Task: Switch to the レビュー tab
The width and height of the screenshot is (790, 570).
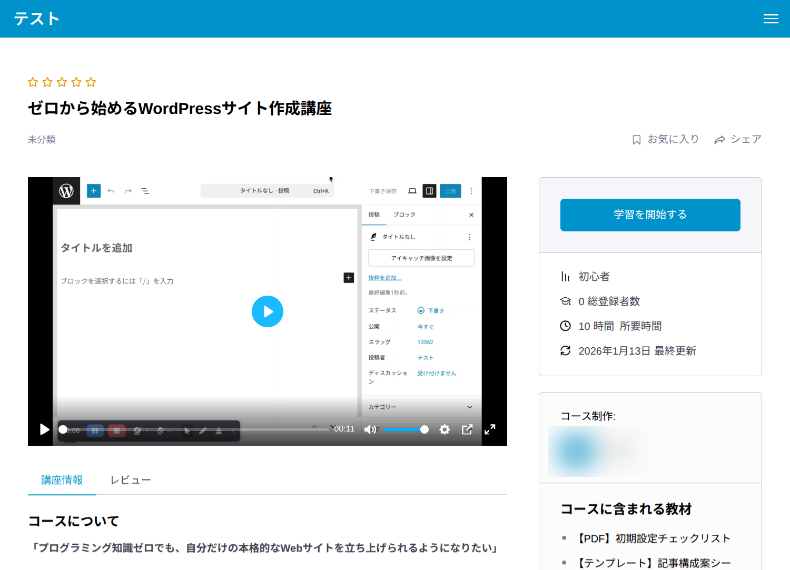Action: (130, 480)
